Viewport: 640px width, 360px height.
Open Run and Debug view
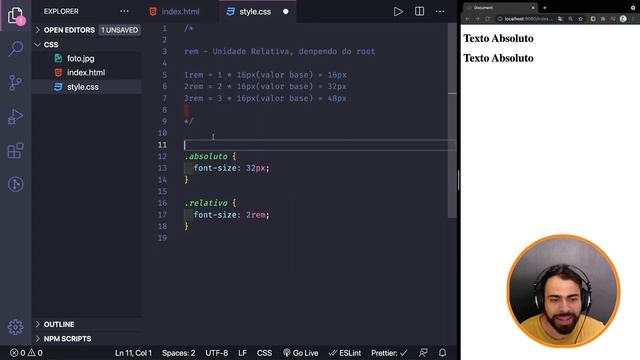[x=16, y=117]
